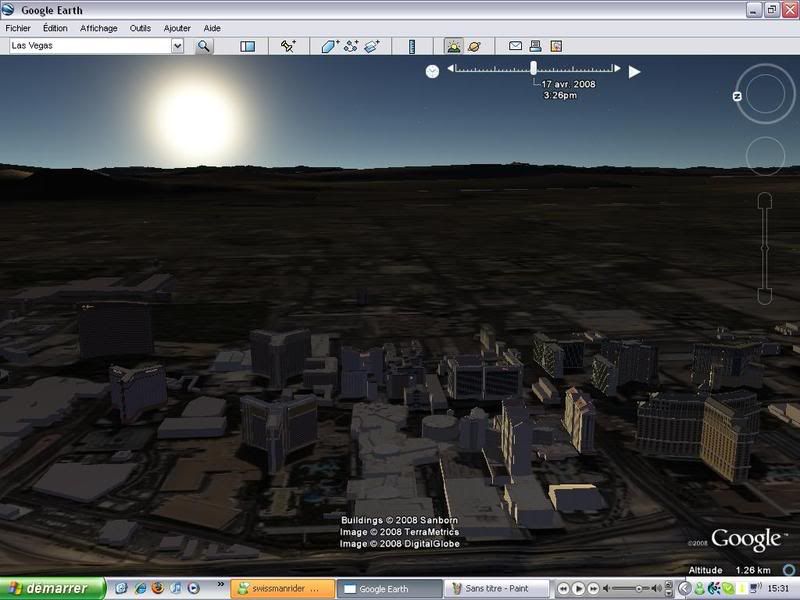Click the search magnifier button
Viewport: 800px width, 600px height.
(205, 46)
